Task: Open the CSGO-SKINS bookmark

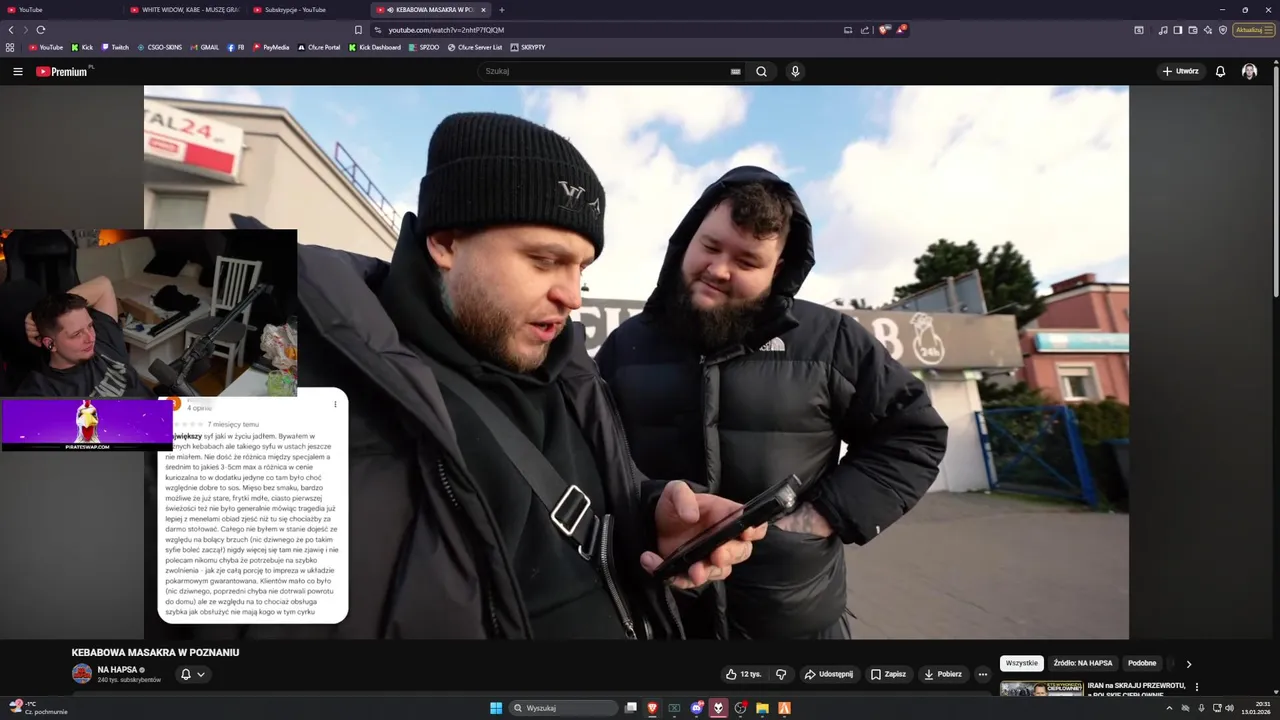Action: pyautogui.click(x=160, y=47)
